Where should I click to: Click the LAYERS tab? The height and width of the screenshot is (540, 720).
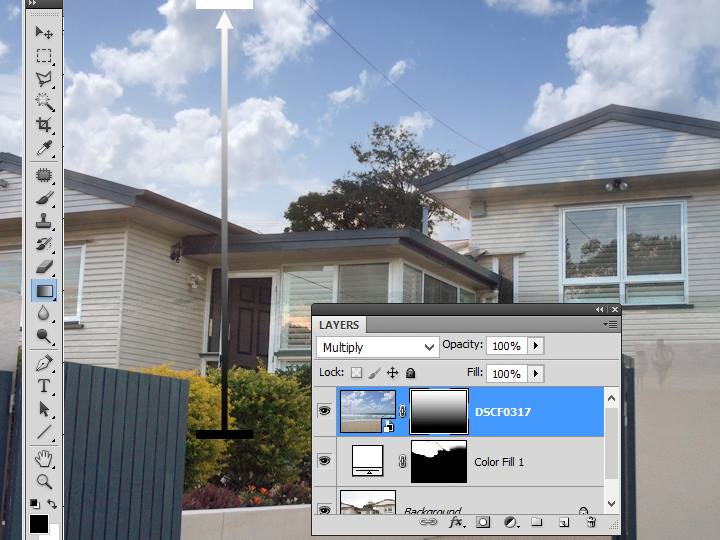339,325
